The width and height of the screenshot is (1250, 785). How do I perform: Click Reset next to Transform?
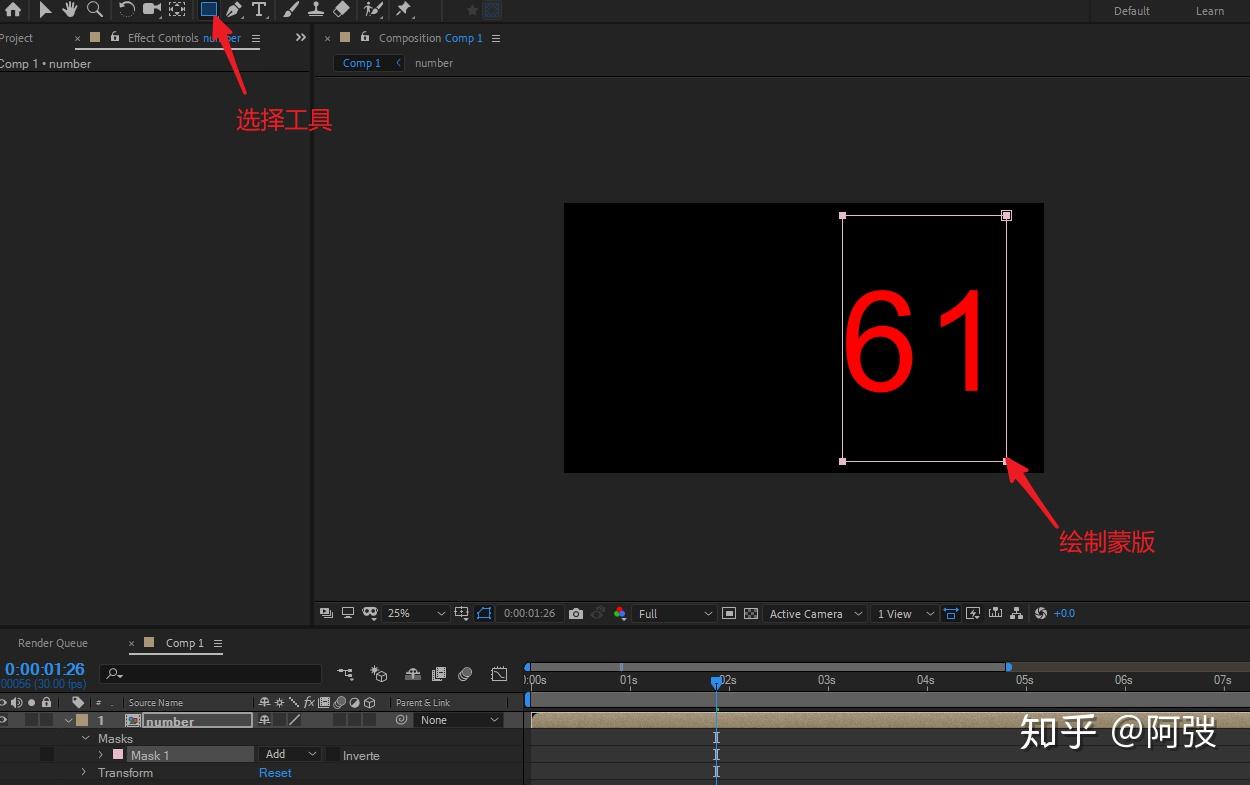[275, 773]
